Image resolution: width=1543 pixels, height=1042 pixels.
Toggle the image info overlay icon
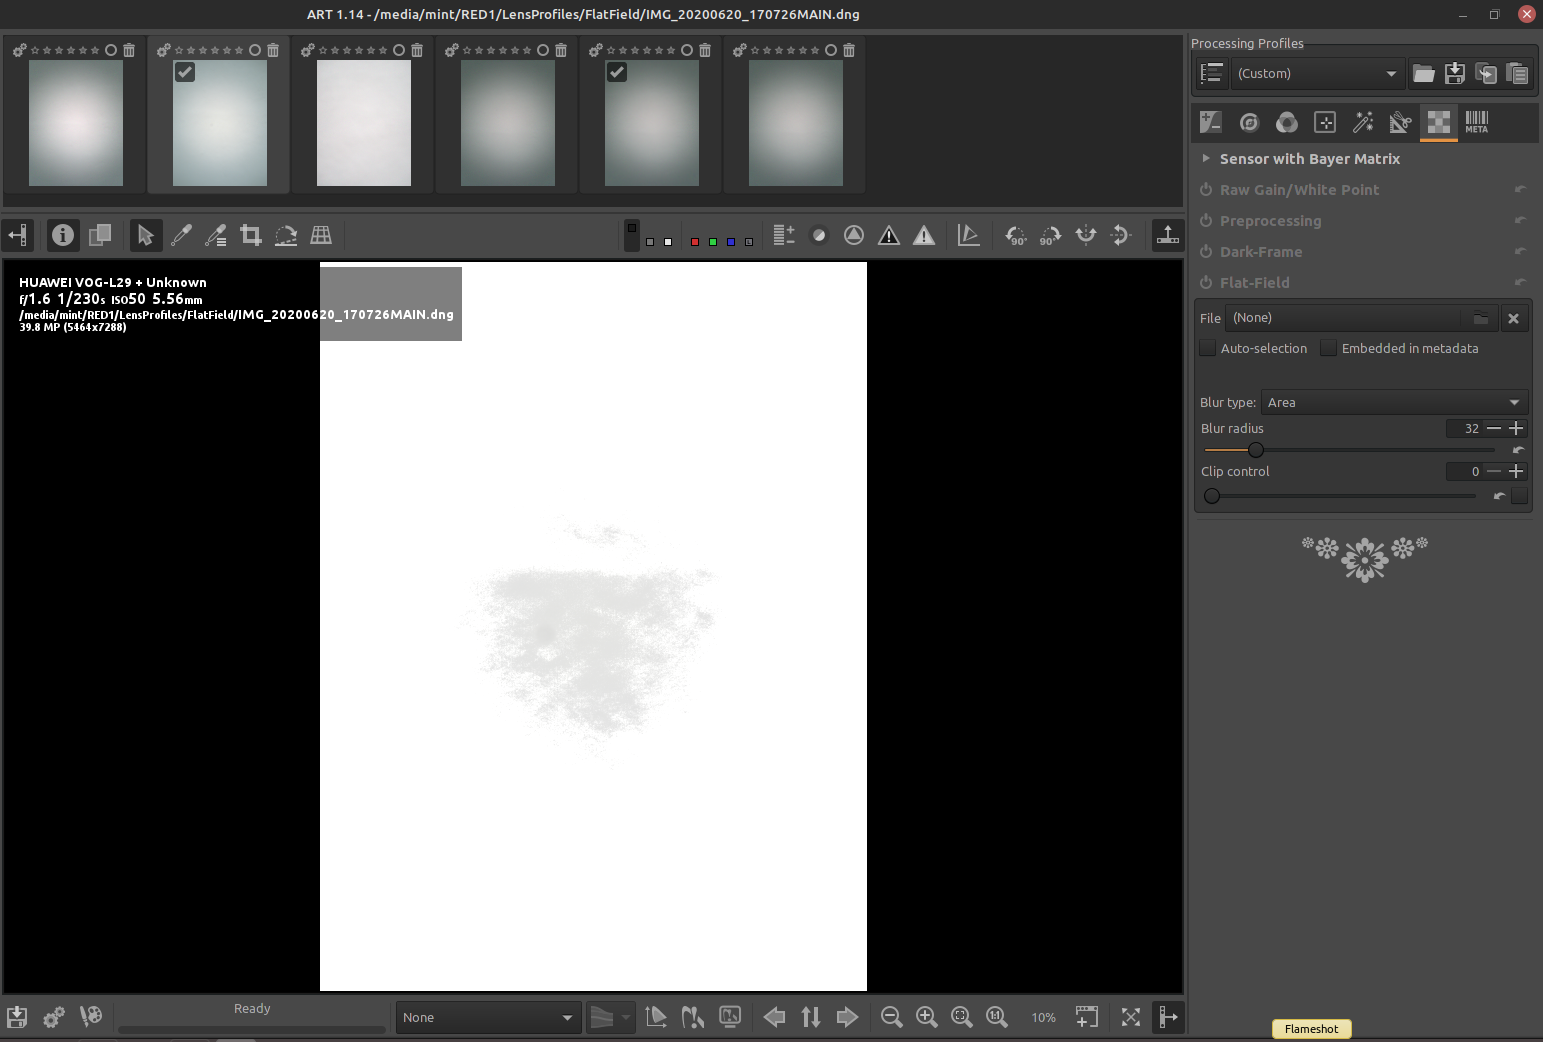coord(63,235)
